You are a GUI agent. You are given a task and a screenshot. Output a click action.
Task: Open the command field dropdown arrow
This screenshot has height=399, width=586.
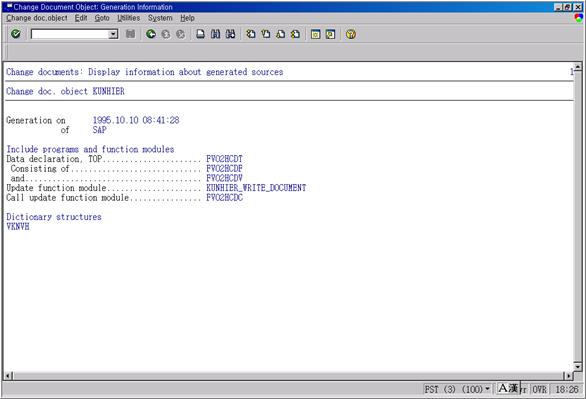(x=113, y=34)
